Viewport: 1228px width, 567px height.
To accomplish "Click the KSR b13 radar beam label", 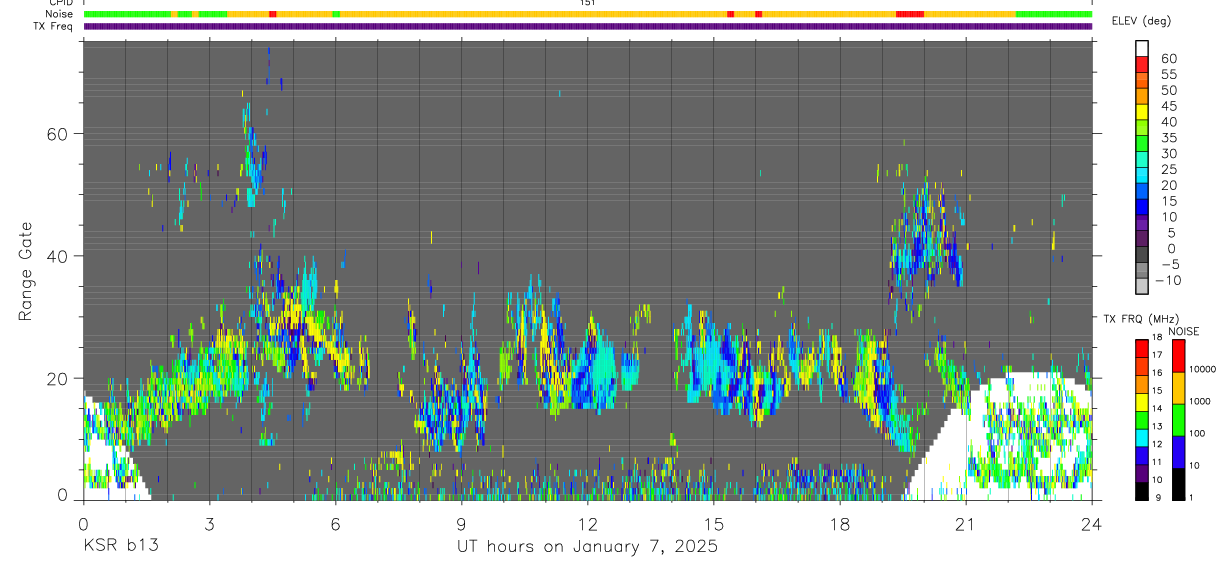I will 120,546.
